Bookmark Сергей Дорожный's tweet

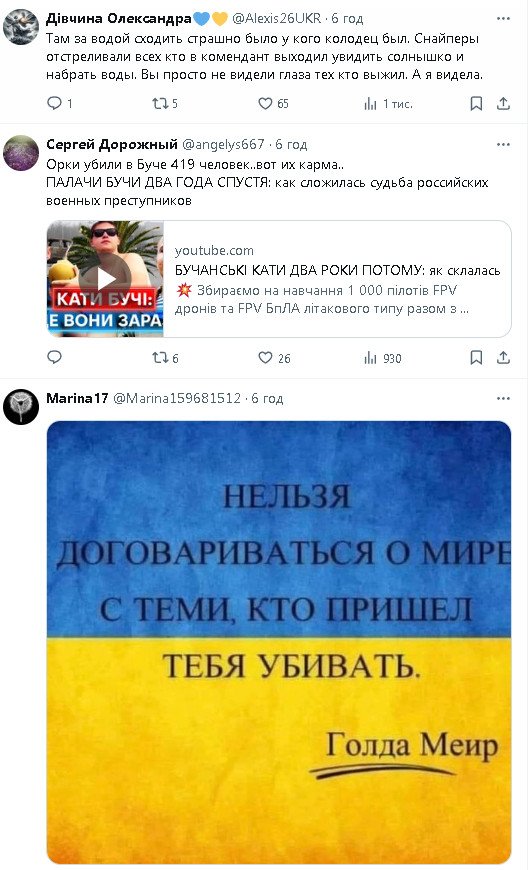(476, 358)
